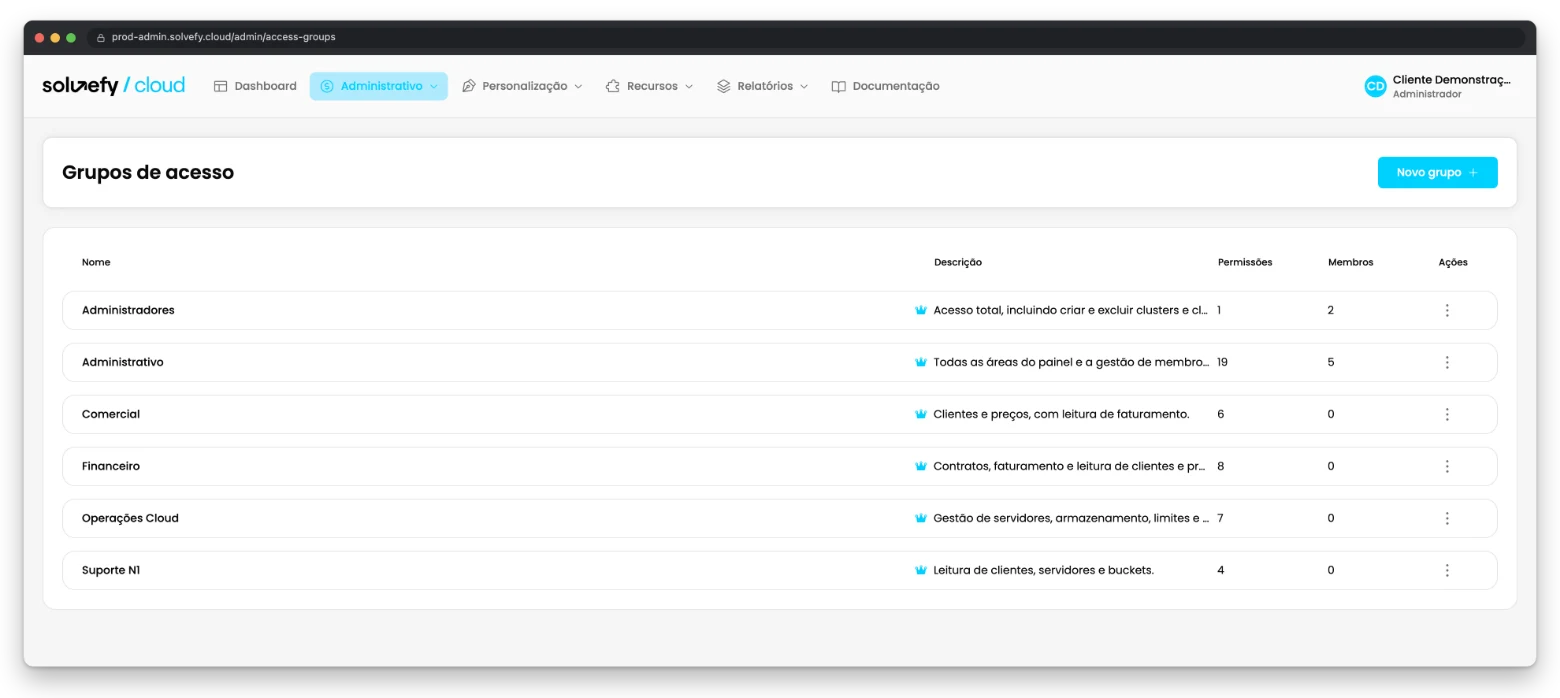The image size is (1560, 698).
Task: Go to the Dashboard page
Action: tap(255, 86)
